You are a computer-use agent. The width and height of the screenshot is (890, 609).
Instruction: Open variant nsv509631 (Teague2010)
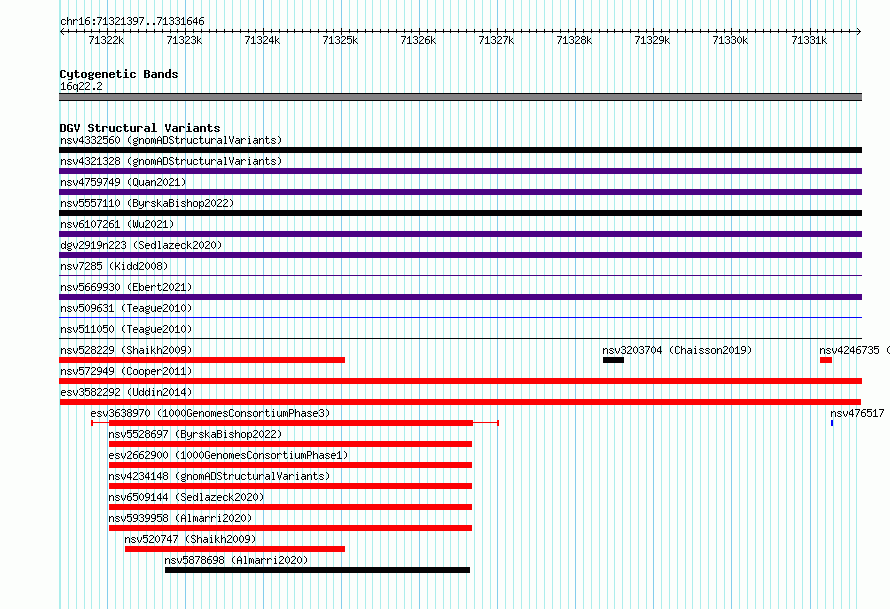[126, 308]
